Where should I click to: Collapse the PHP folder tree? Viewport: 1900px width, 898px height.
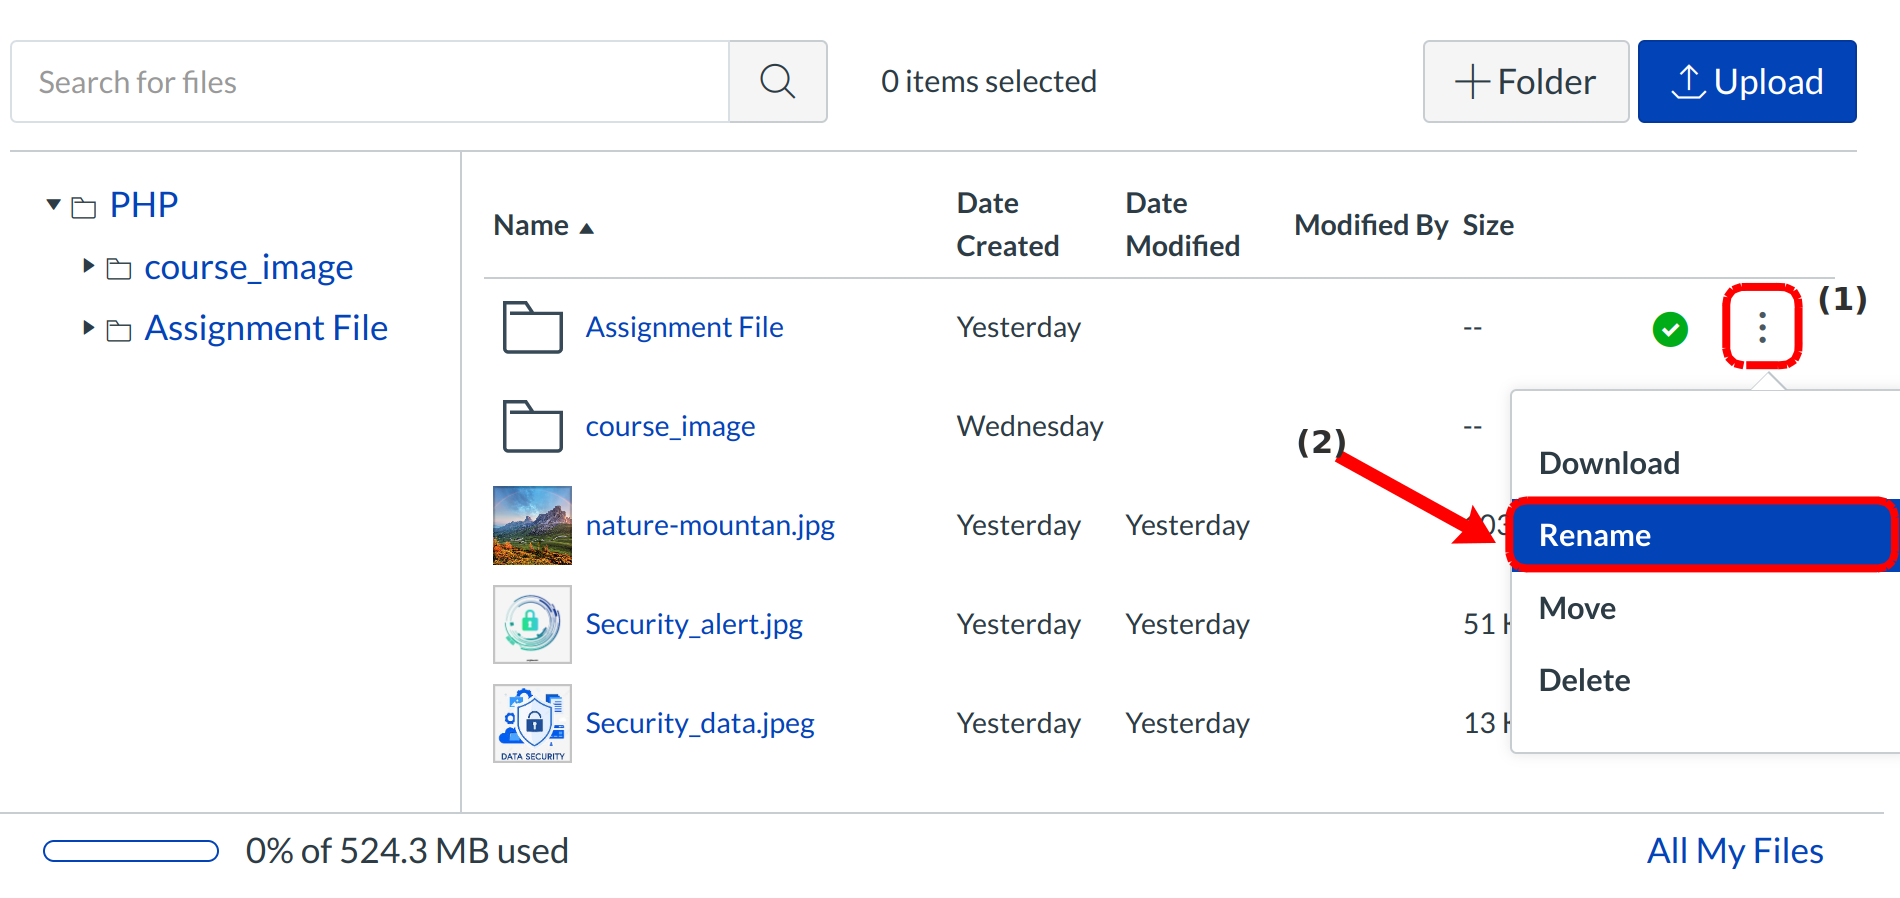(x=54, y=205)
